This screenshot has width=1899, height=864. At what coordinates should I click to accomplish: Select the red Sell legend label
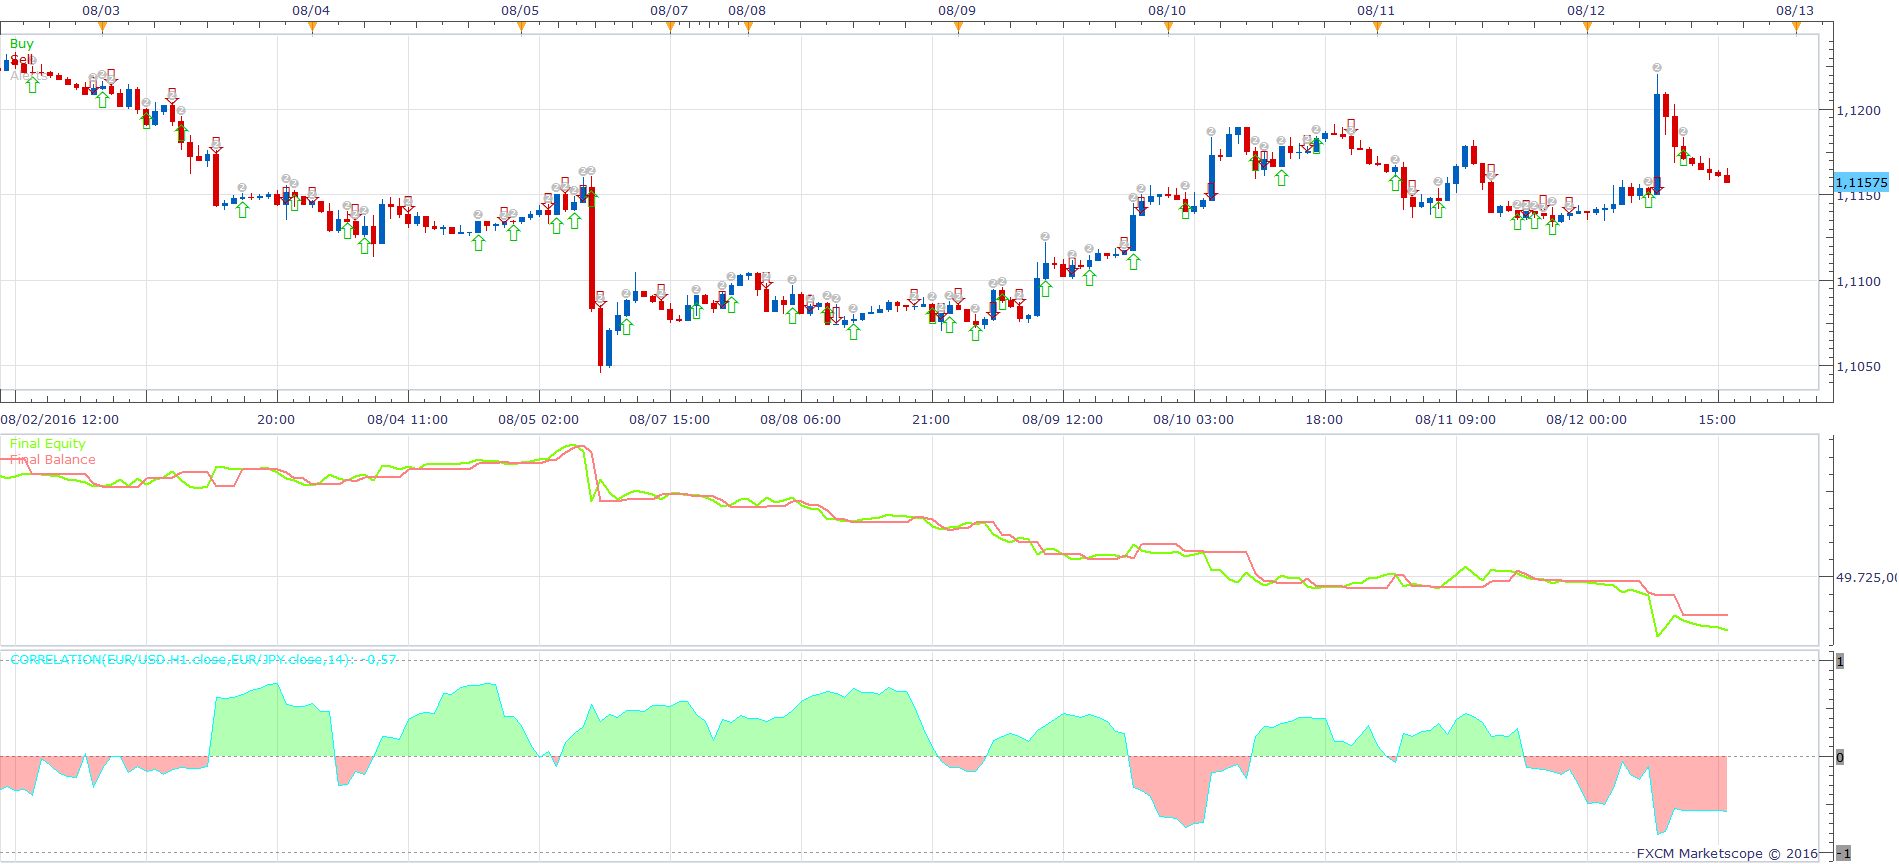click(21, 60)
